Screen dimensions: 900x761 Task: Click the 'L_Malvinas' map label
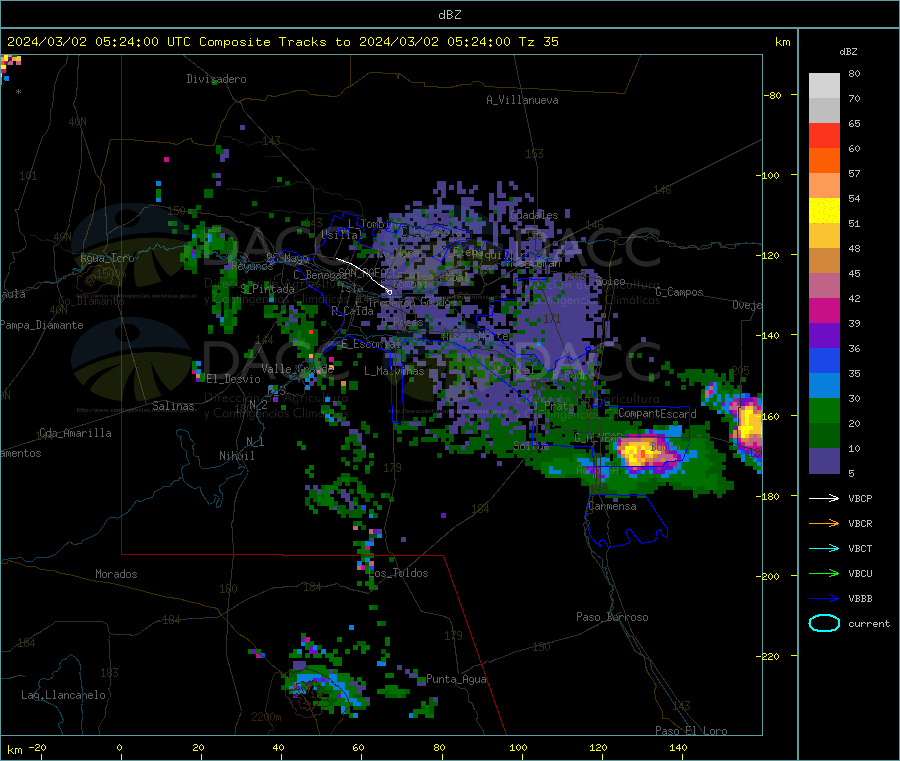394,371
